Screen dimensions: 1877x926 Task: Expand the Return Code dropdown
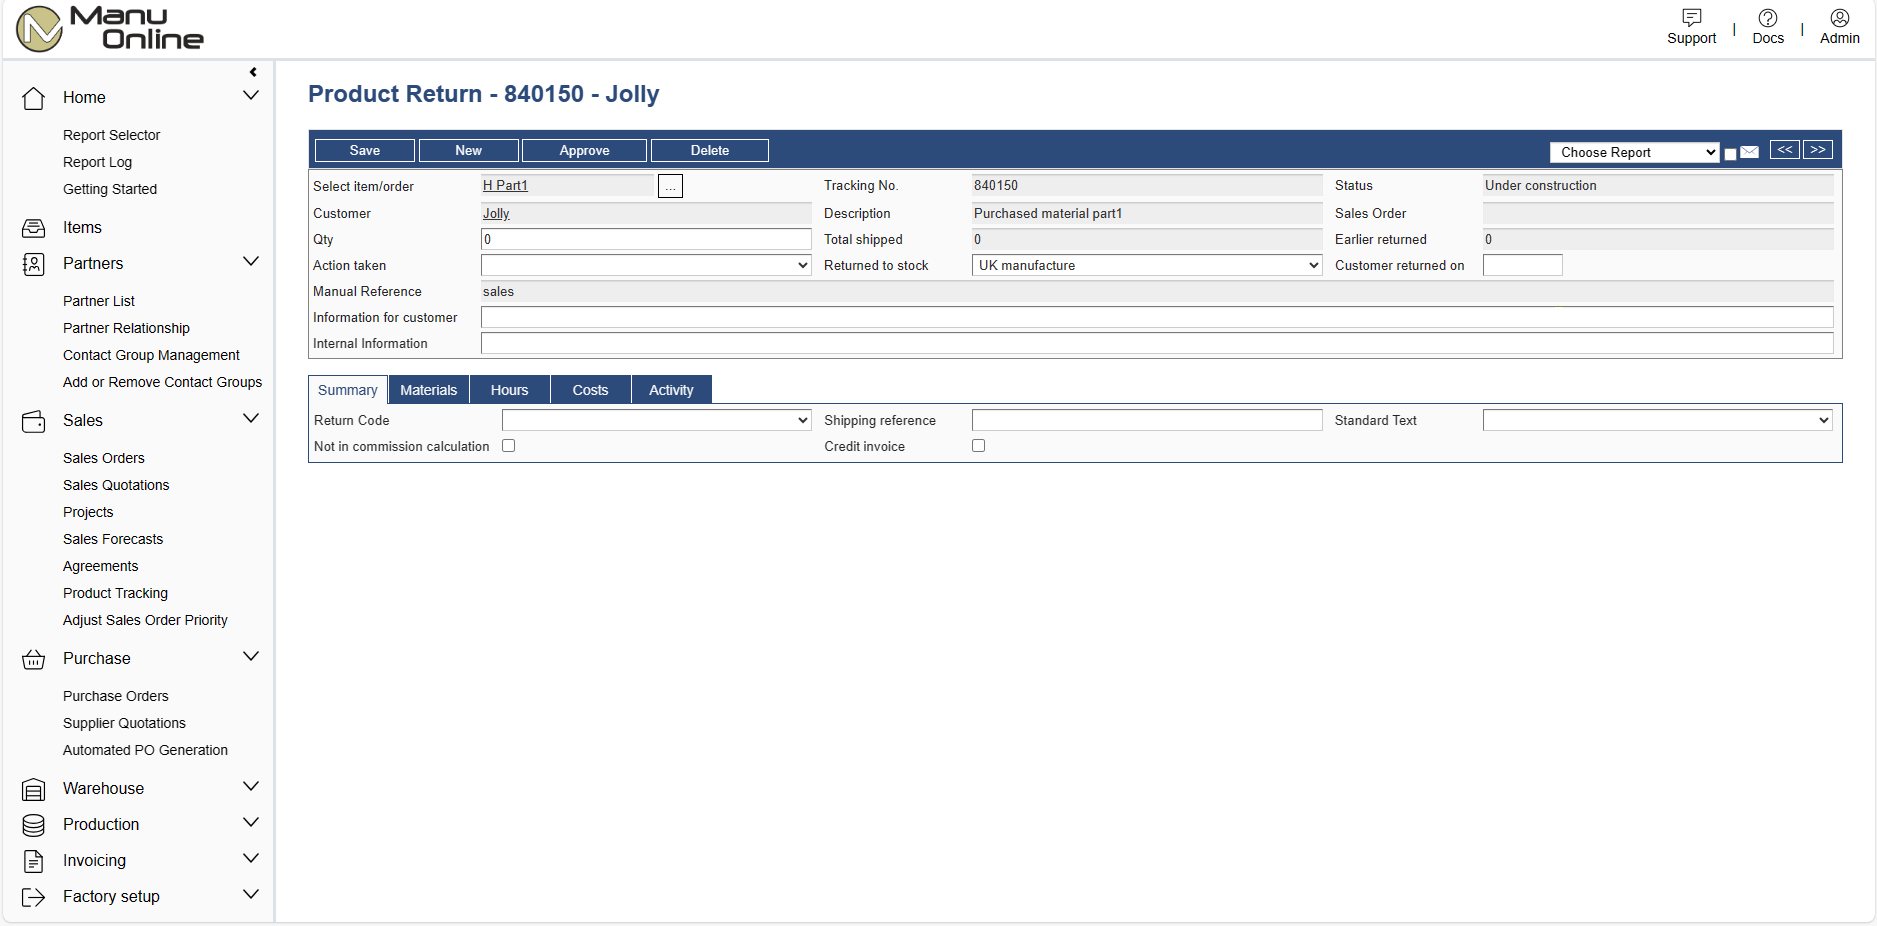pos(656,420)
